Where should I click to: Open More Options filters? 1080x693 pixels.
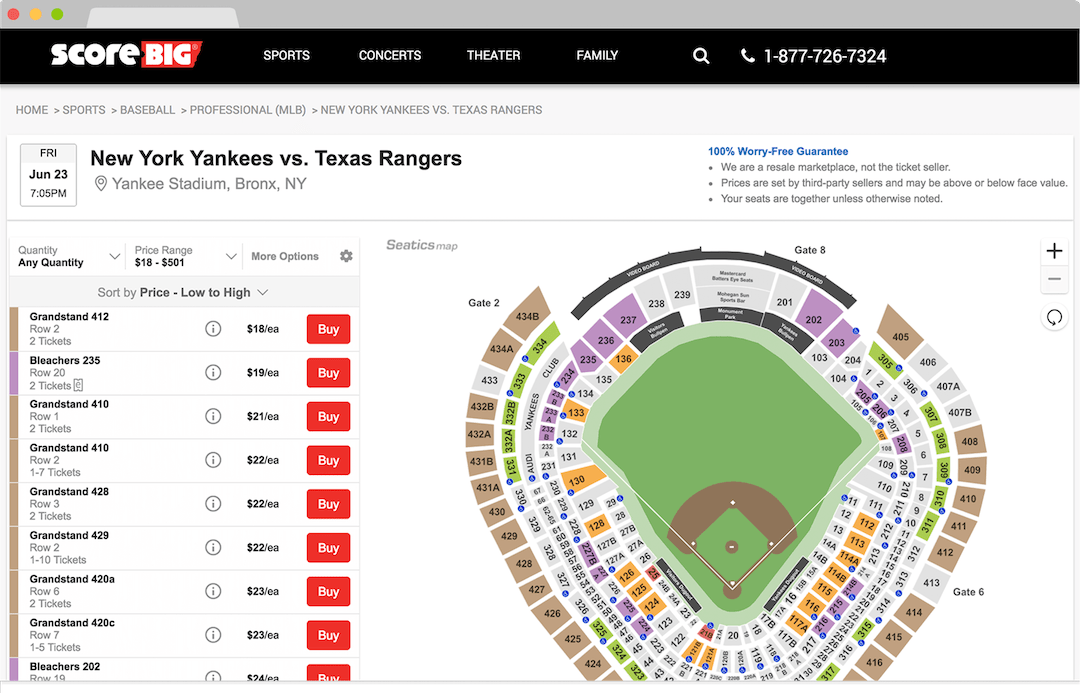click(x=285, y=257)
